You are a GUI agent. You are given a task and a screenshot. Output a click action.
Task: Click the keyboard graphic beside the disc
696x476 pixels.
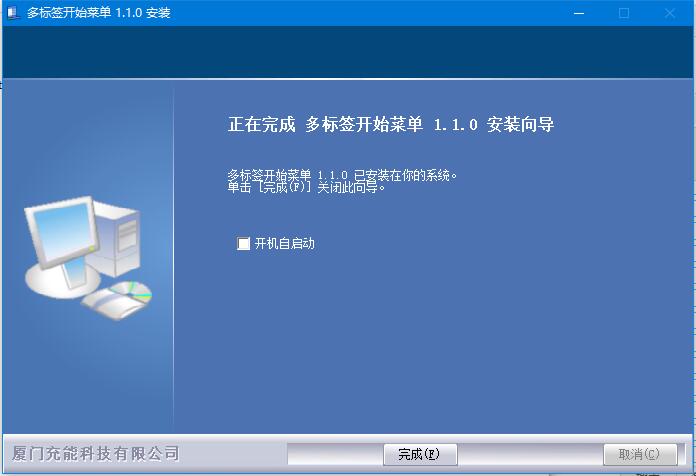[x=111, y=304]
